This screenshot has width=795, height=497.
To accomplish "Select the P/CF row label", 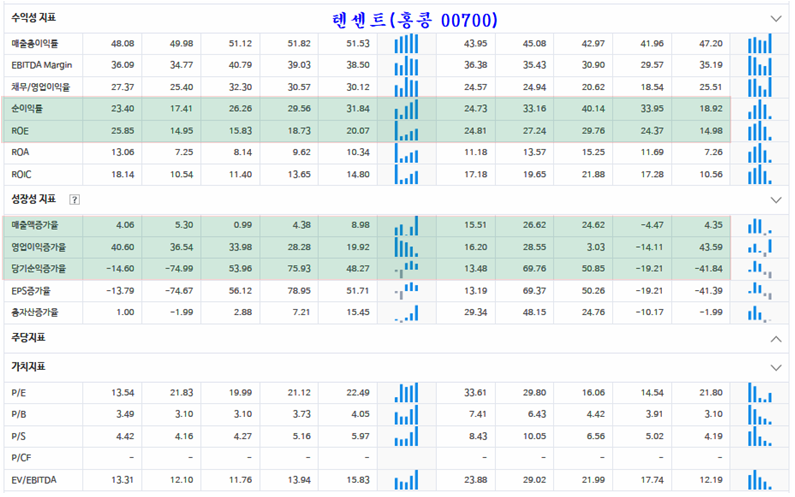I will (x=22, y=458).
